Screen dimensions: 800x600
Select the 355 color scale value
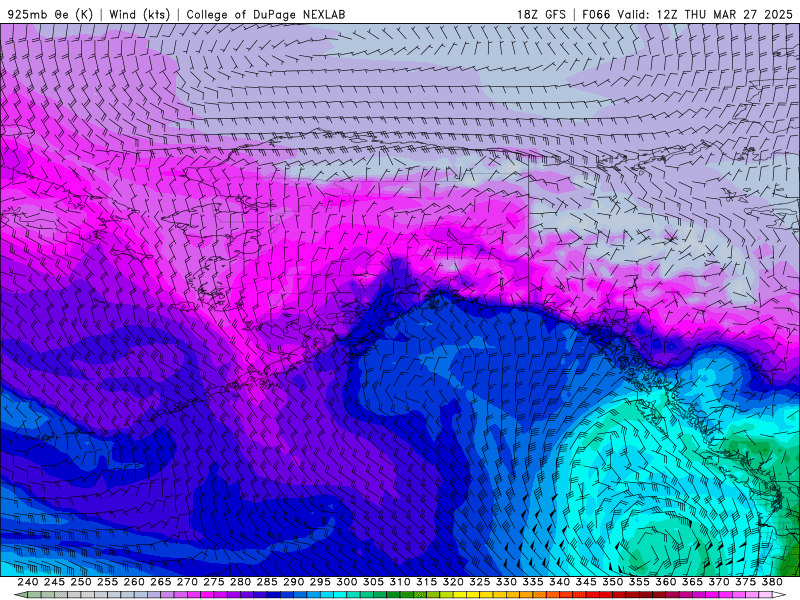638,582
